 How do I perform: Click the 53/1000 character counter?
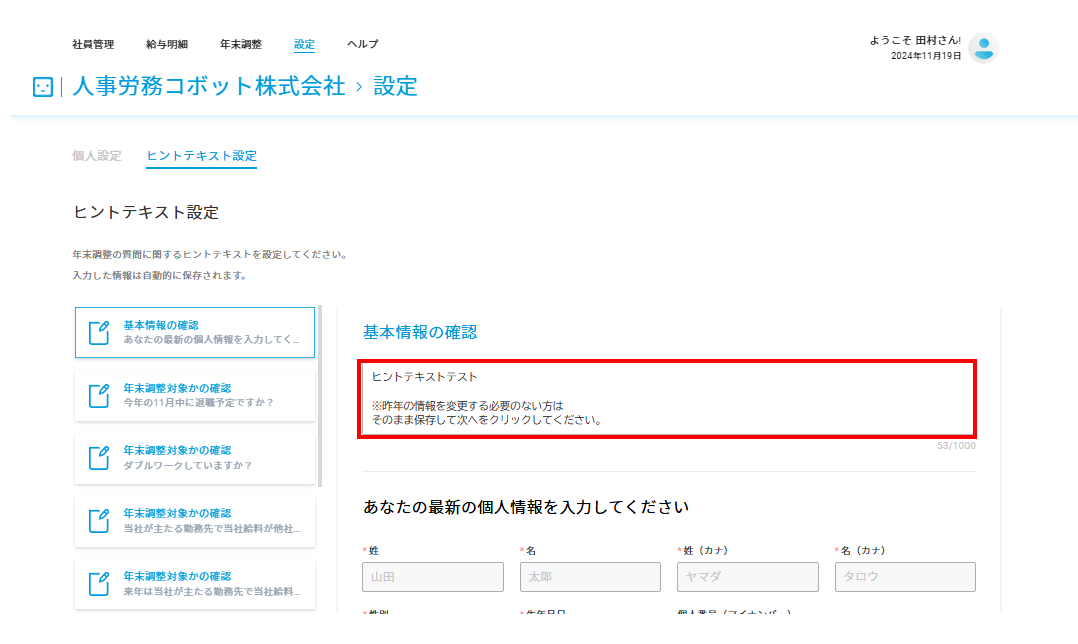click(956, 446)
